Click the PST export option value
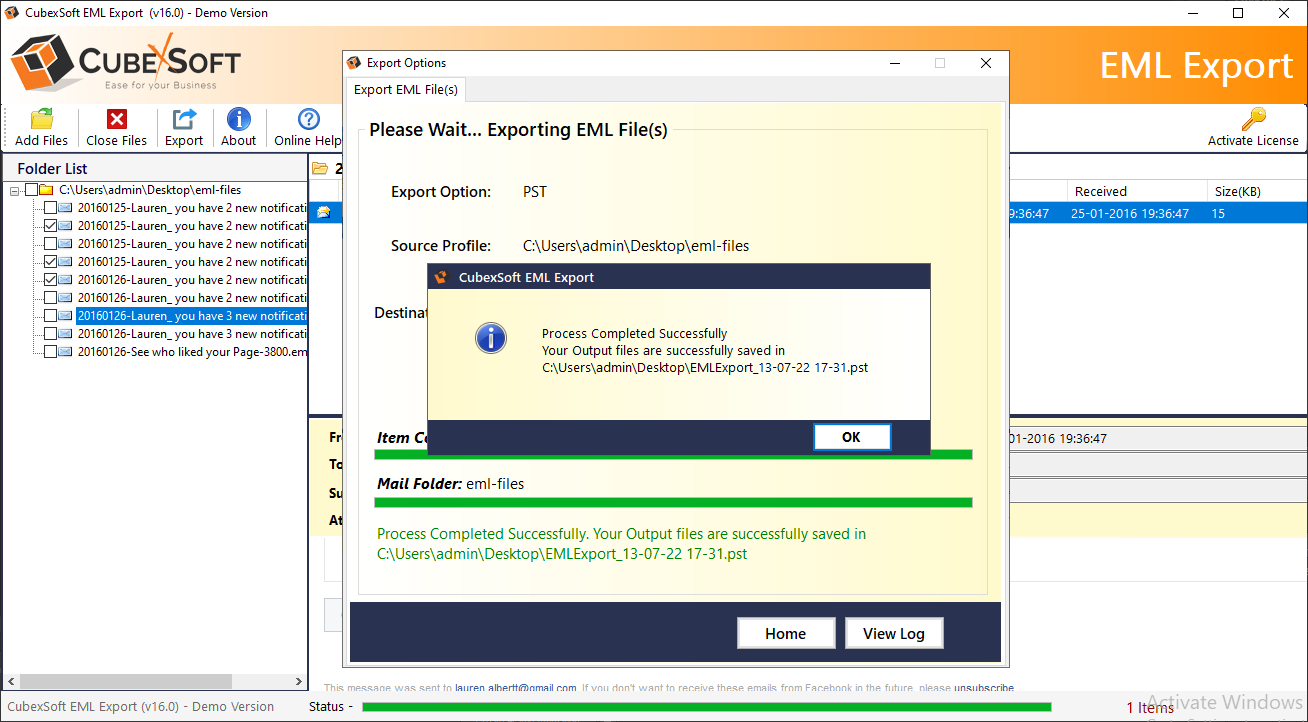 pos(535,191)
